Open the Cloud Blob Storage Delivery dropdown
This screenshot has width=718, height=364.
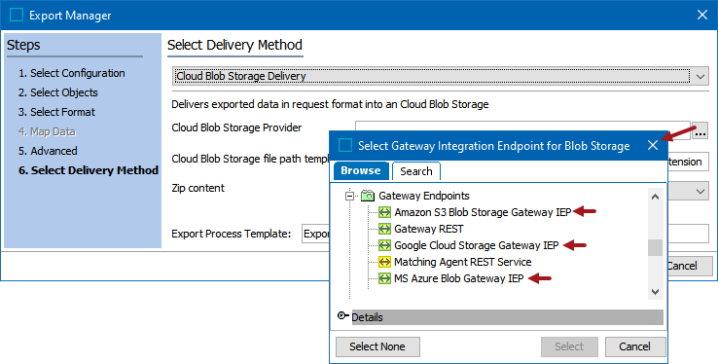click(701, 76)
